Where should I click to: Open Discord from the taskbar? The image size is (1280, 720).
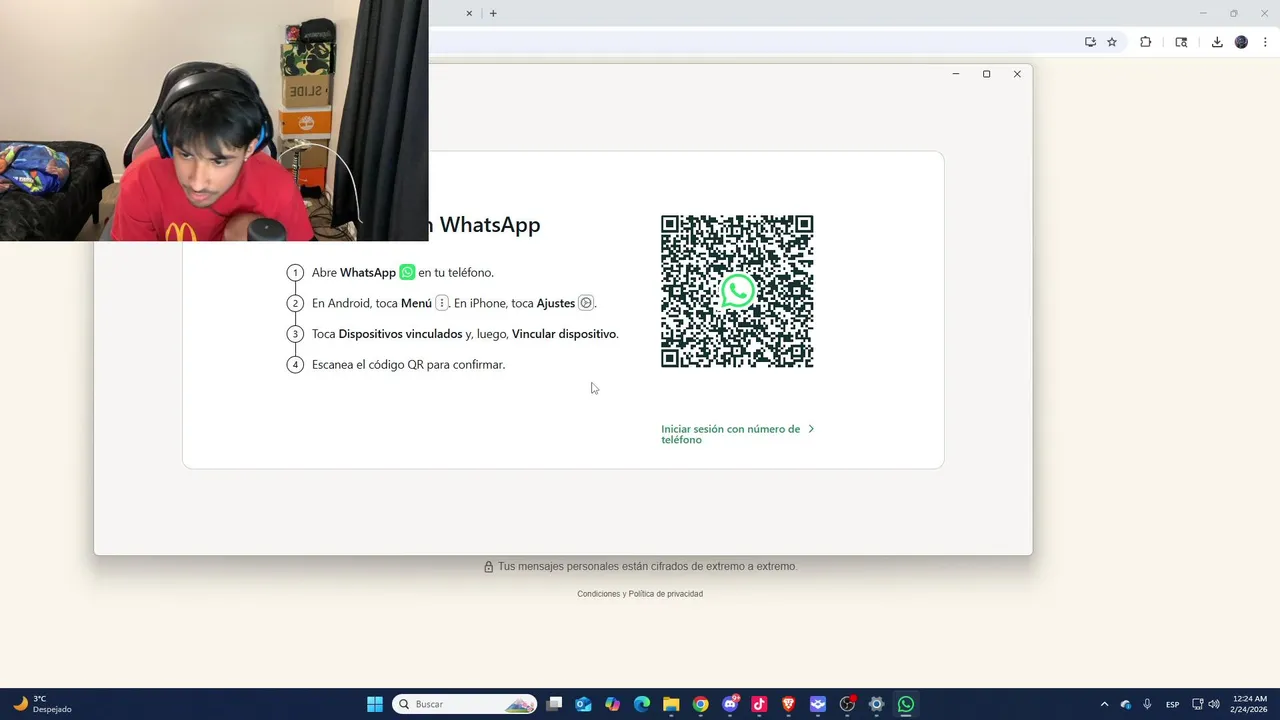coord(730,704)
